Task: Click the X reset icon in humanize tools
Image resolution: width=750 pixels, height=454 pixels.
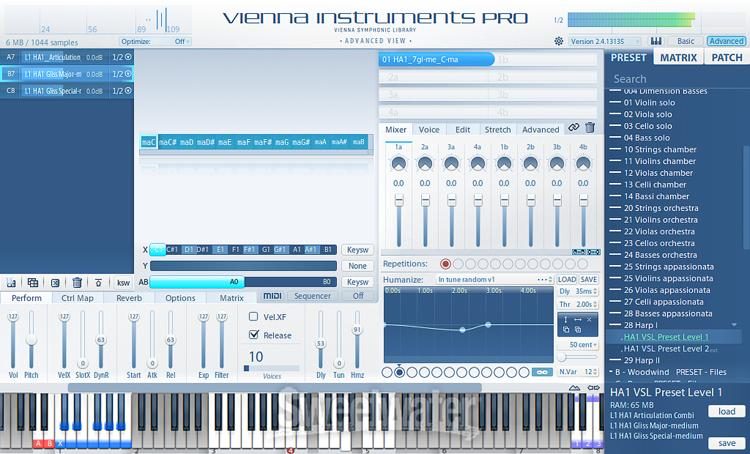Action: 589,320
